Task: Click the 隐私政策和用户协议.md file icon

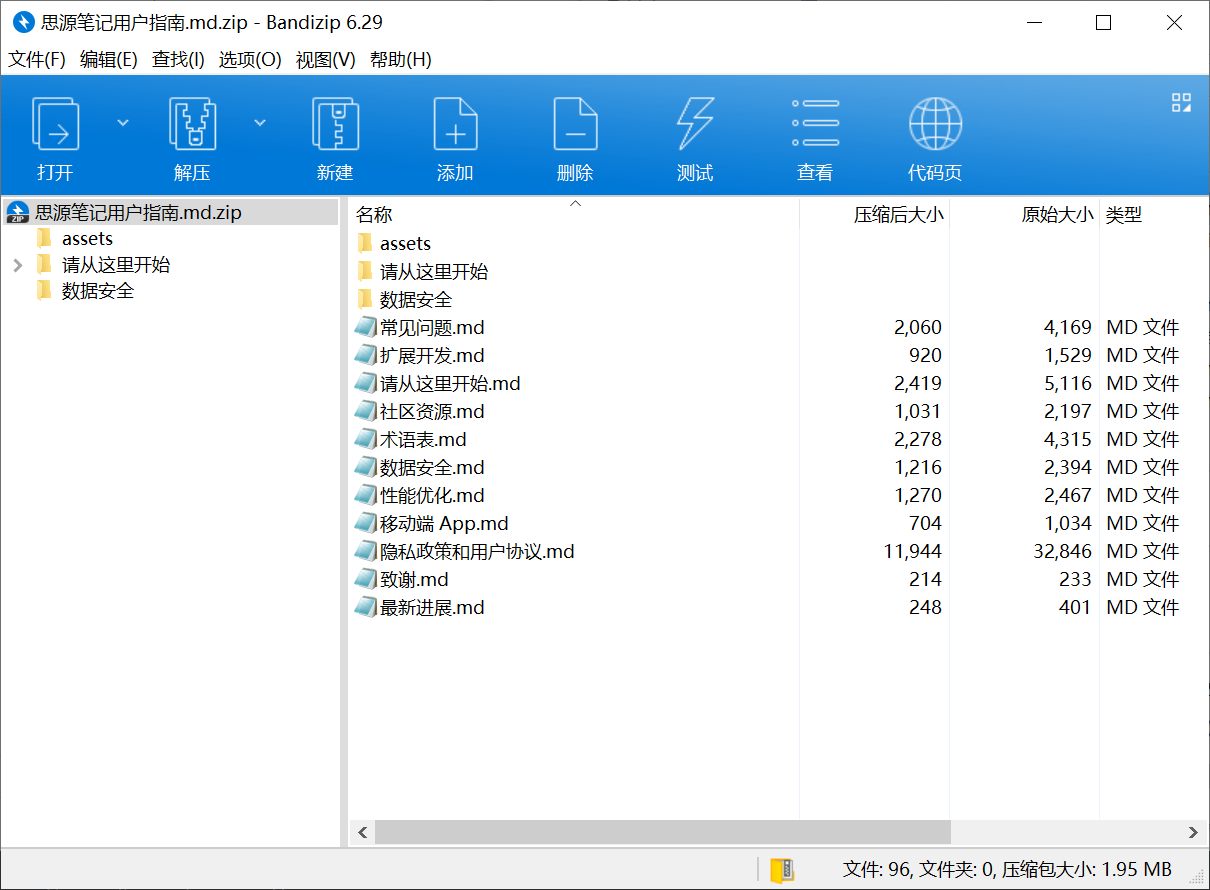Action: click(366, 551)
